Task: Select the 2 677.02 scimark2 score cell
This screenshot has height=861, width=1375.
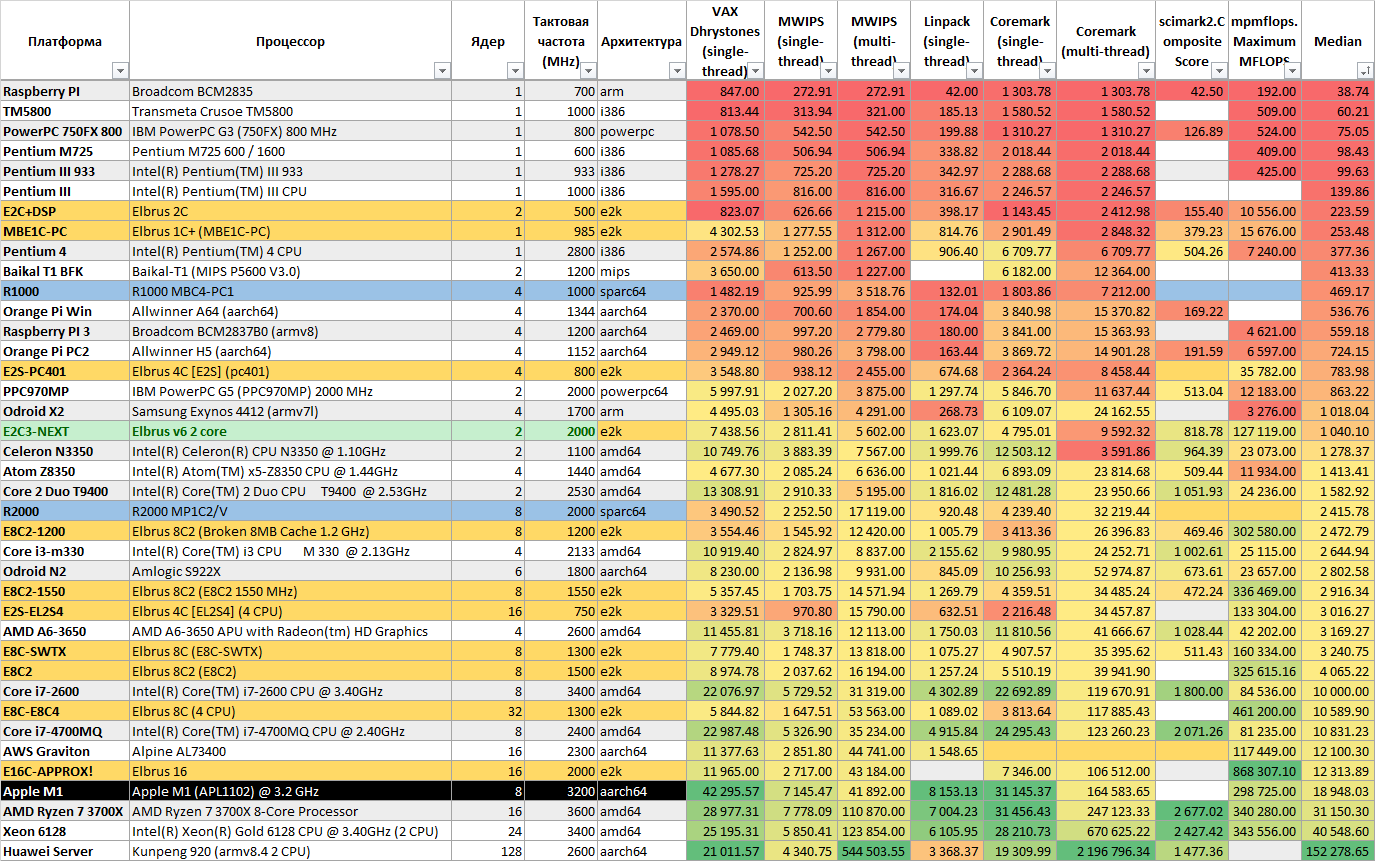Action: click(1192, 811)
